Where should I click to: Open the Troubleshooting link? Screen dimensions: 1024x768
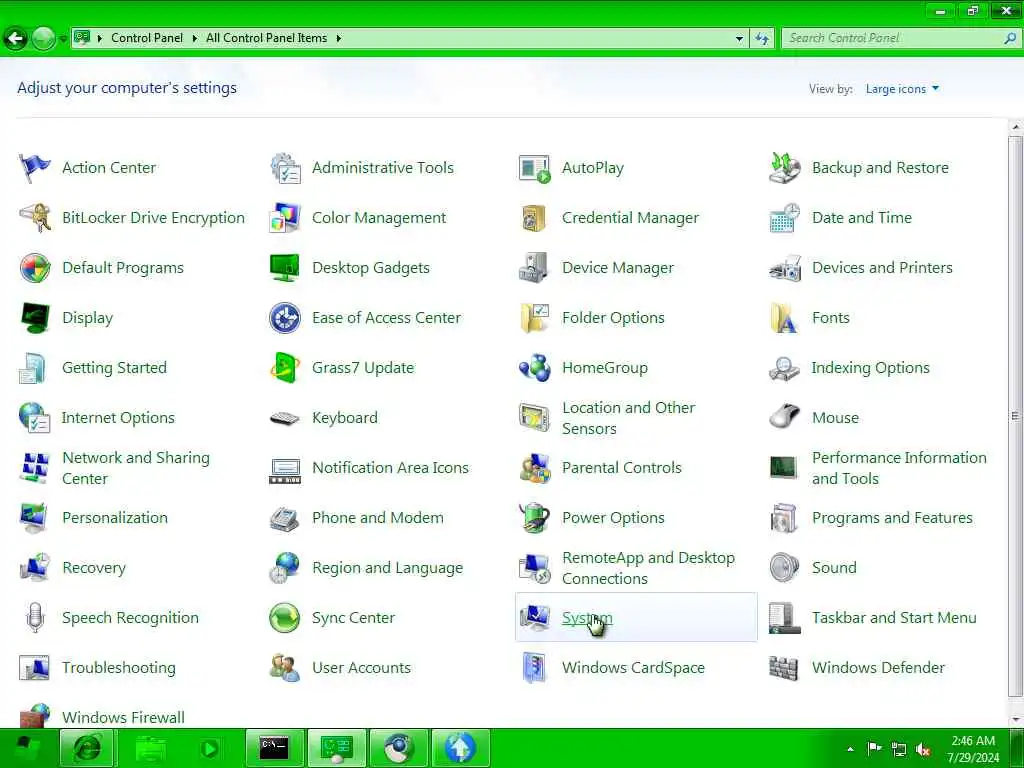point(119,668)
